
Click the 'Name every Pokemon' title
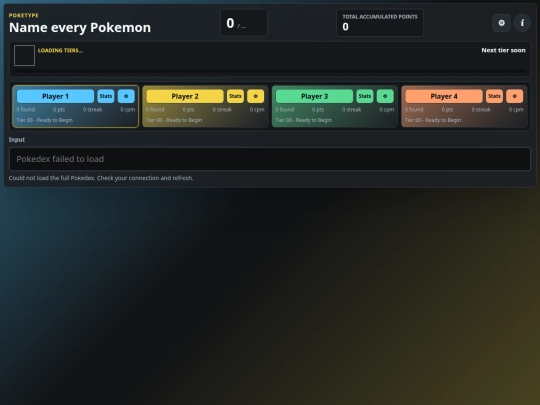tap(80, 28)
